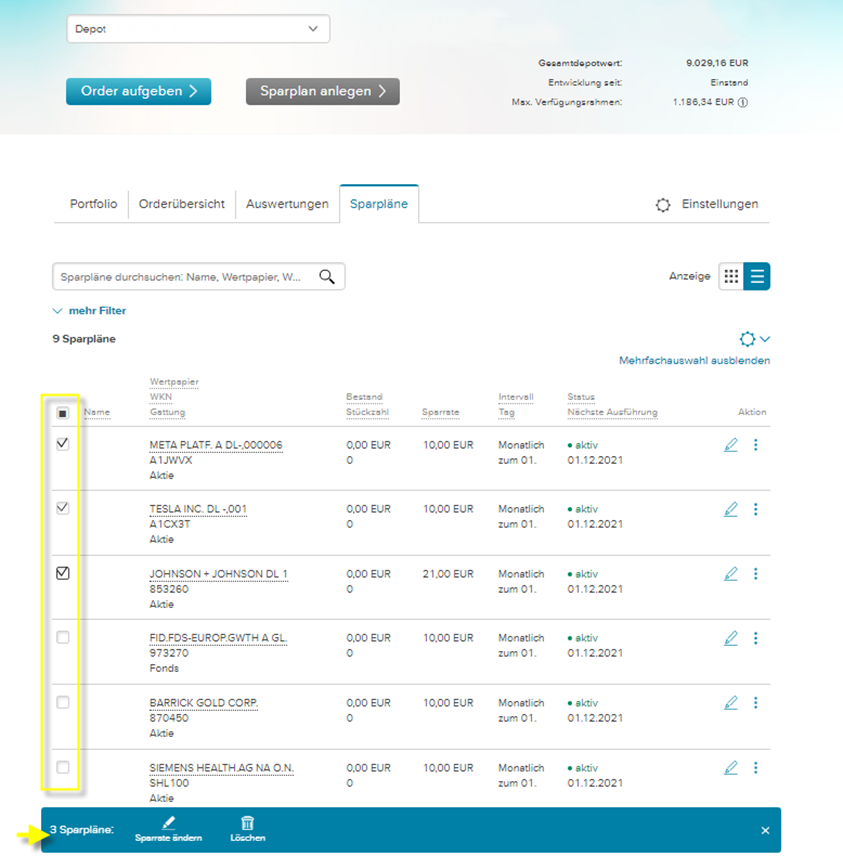Click Löschen trash can in blue bar
Viewport: 843px width, 856px height.
click(247, 829)
